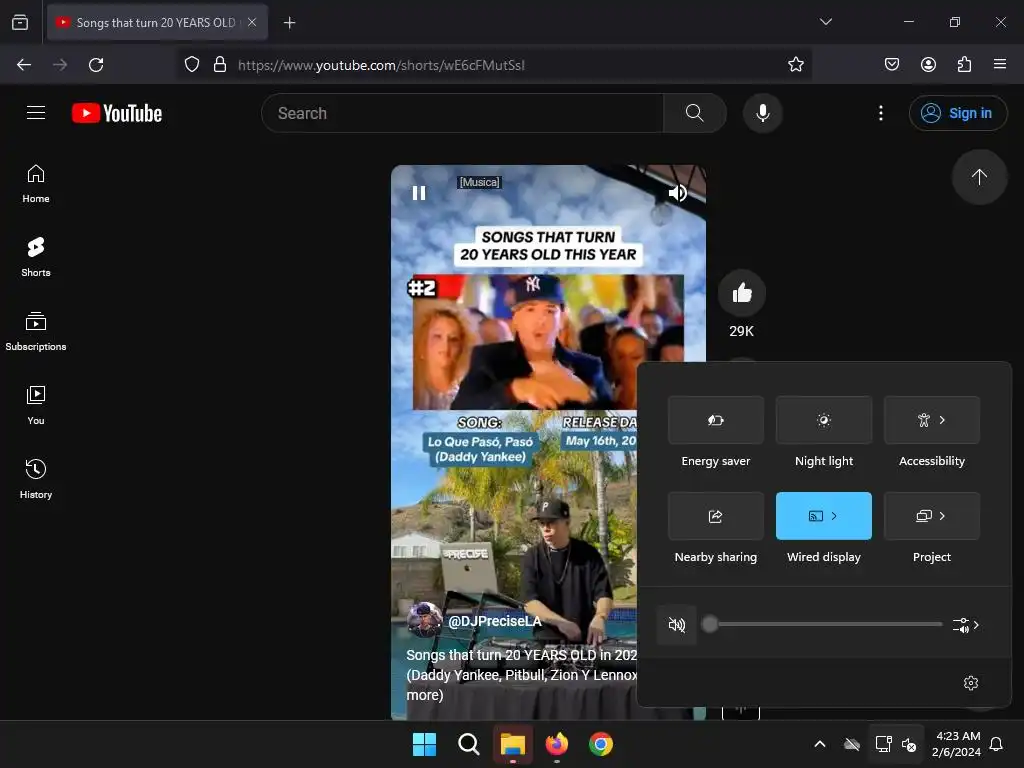The width and height of the screenshot is (1024, 768).
Task: Click the DJPreciseLA channel avatar
Action: click(x=424, y=620)
